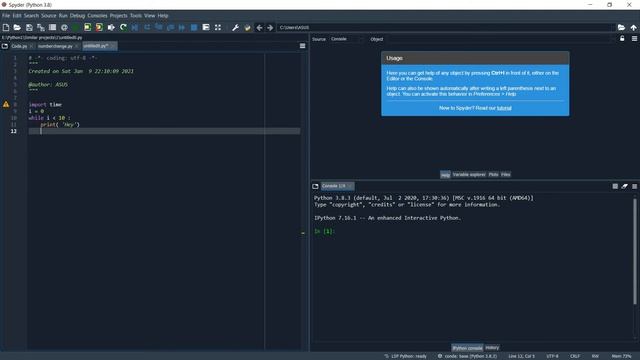Click the New file toolbar icon

(6, 27)
